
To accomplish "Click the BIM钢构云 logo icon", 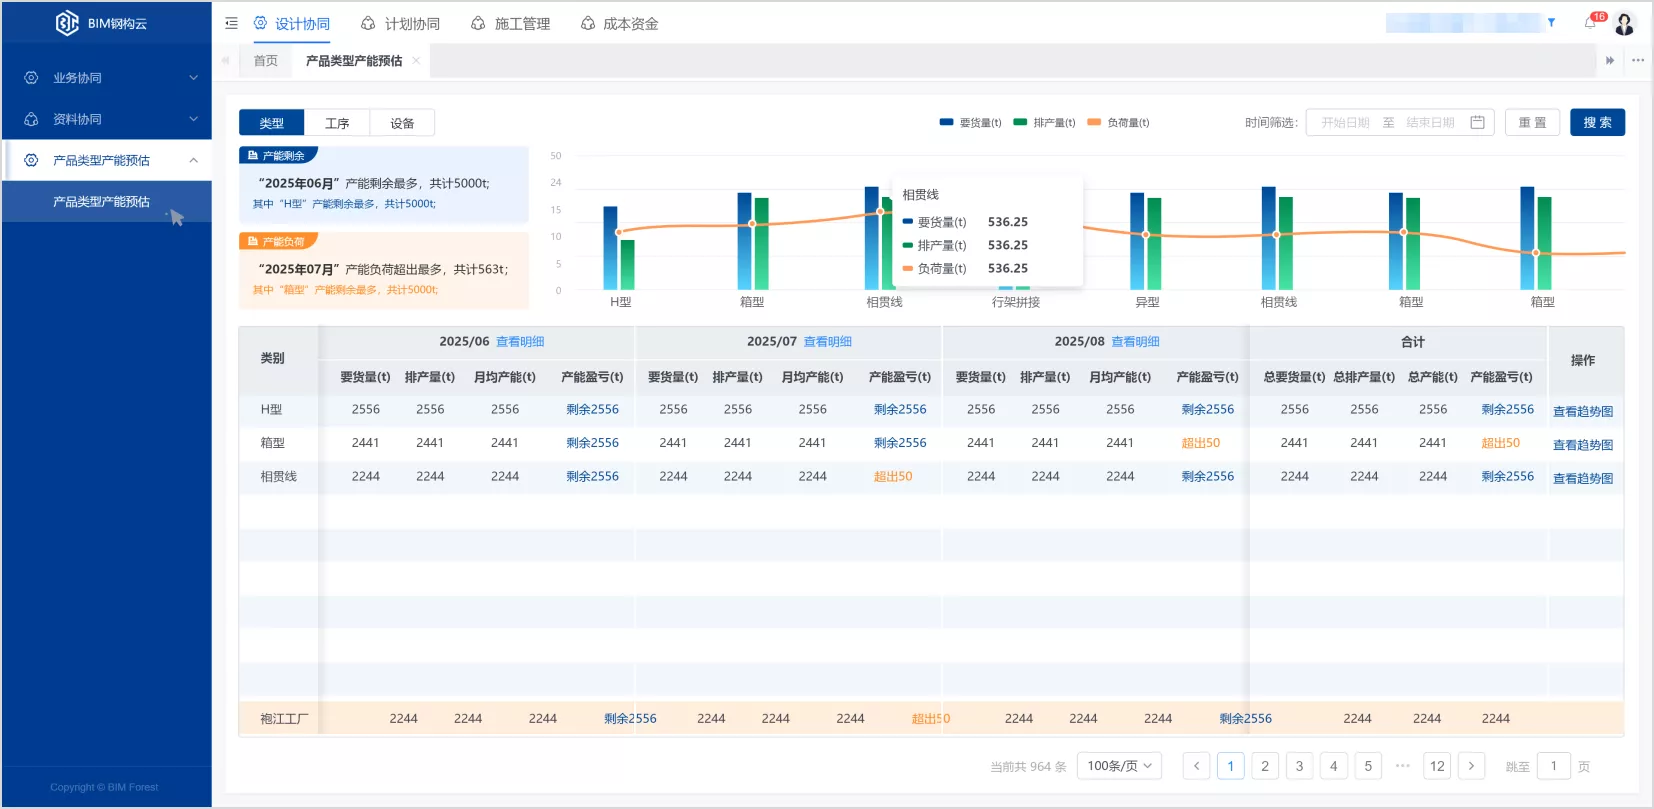I will (67, 23).
